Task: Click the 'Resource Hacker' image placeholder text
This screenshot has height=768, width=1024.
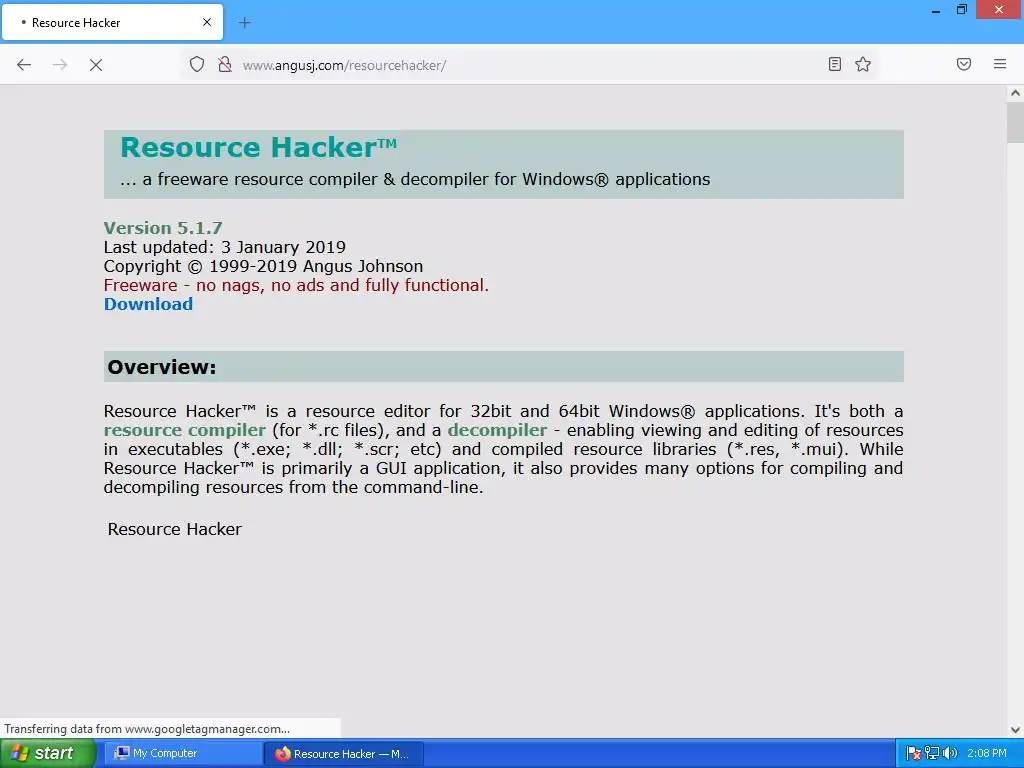Action: pos(174,530)
